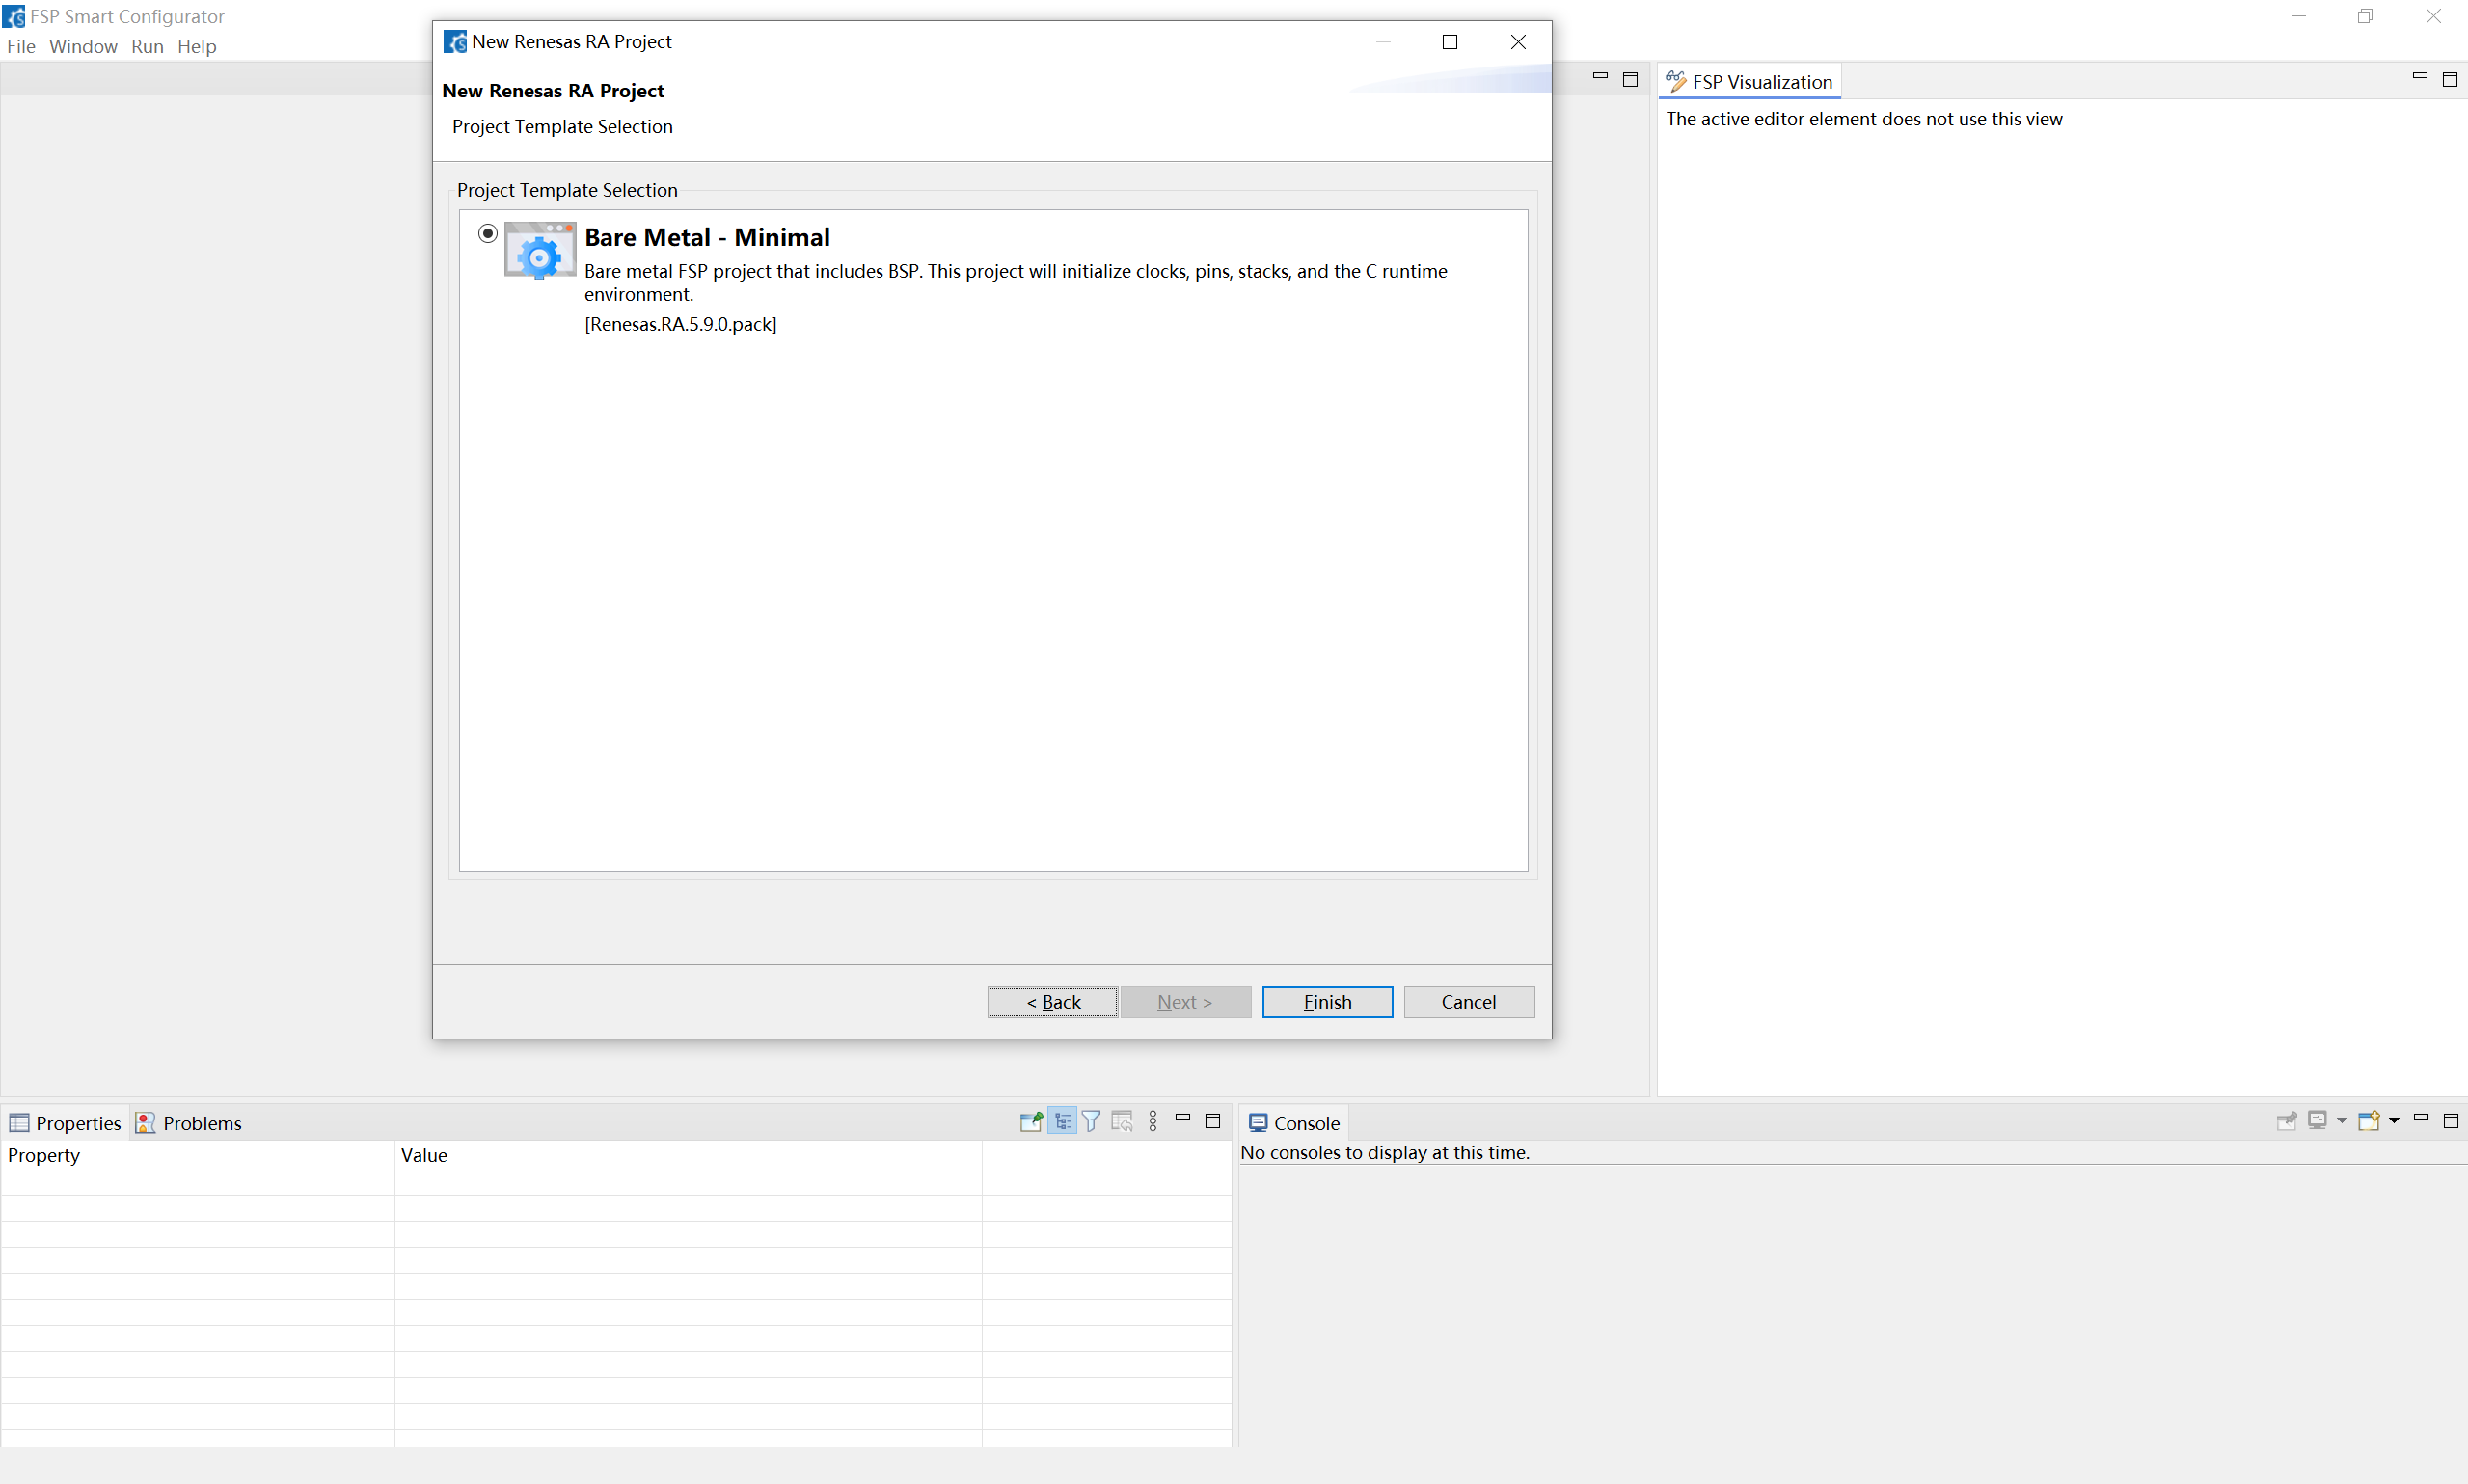Minimize the central editor area
Image resolution: width=2468 pixels, height=1484 pixels.
[x=1600, y=77]
